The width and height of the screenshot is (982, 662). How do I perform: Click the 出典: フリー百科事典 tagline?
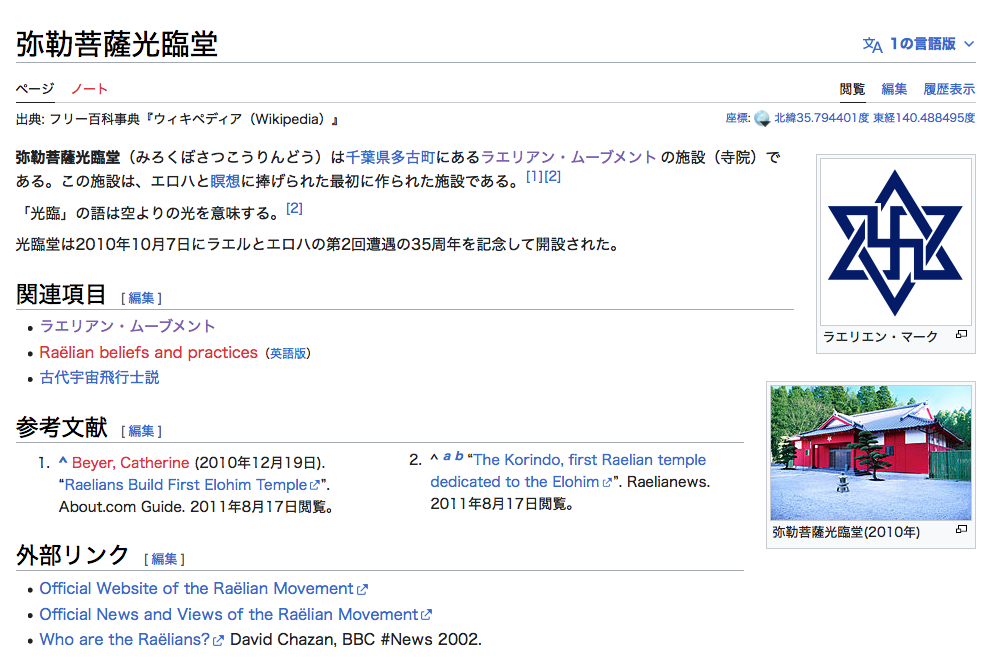177,119
